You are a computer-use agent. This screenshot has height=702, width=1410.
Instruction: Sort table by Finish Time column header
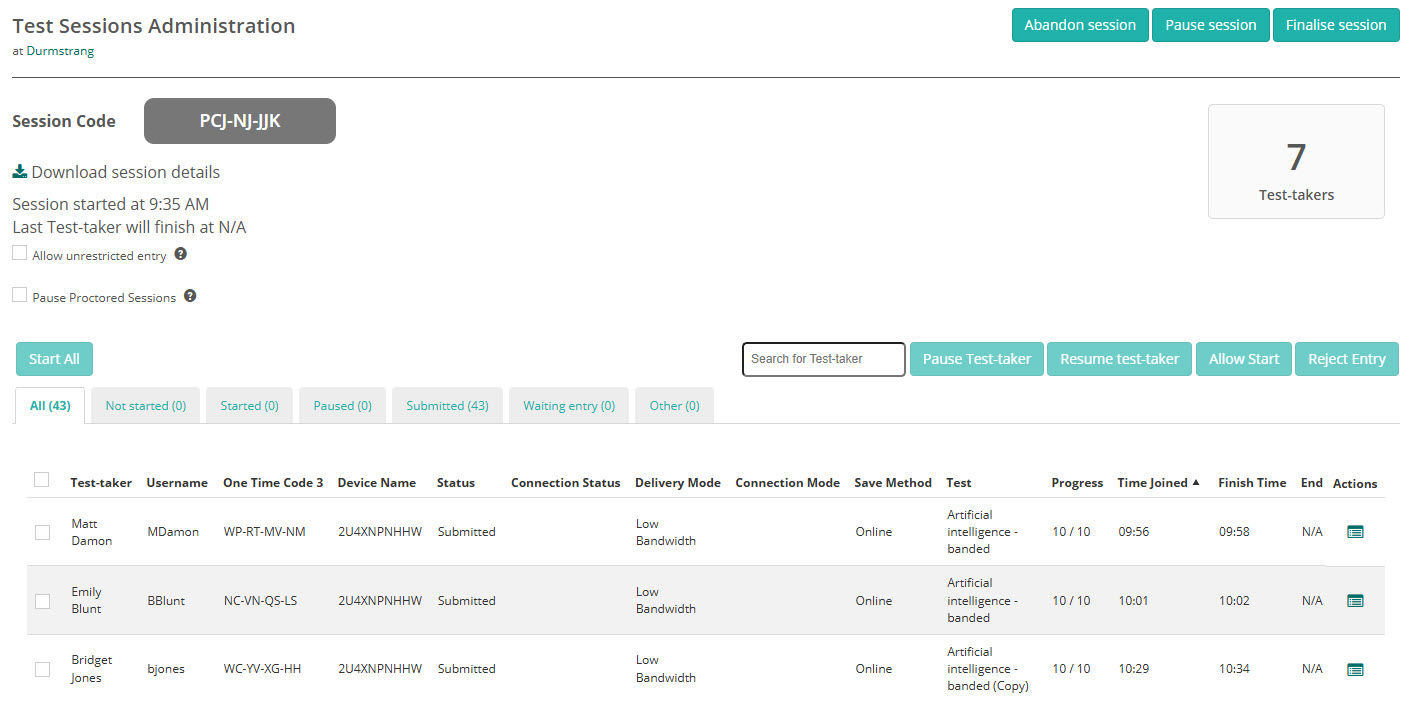(x=1251, y=483)
